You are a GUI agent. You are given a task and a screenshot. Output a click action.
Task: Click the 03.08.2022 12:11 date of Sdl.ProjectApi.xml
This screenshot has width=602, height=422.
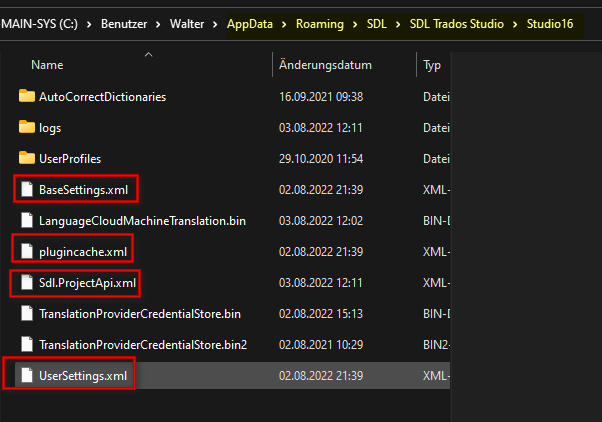321,283
